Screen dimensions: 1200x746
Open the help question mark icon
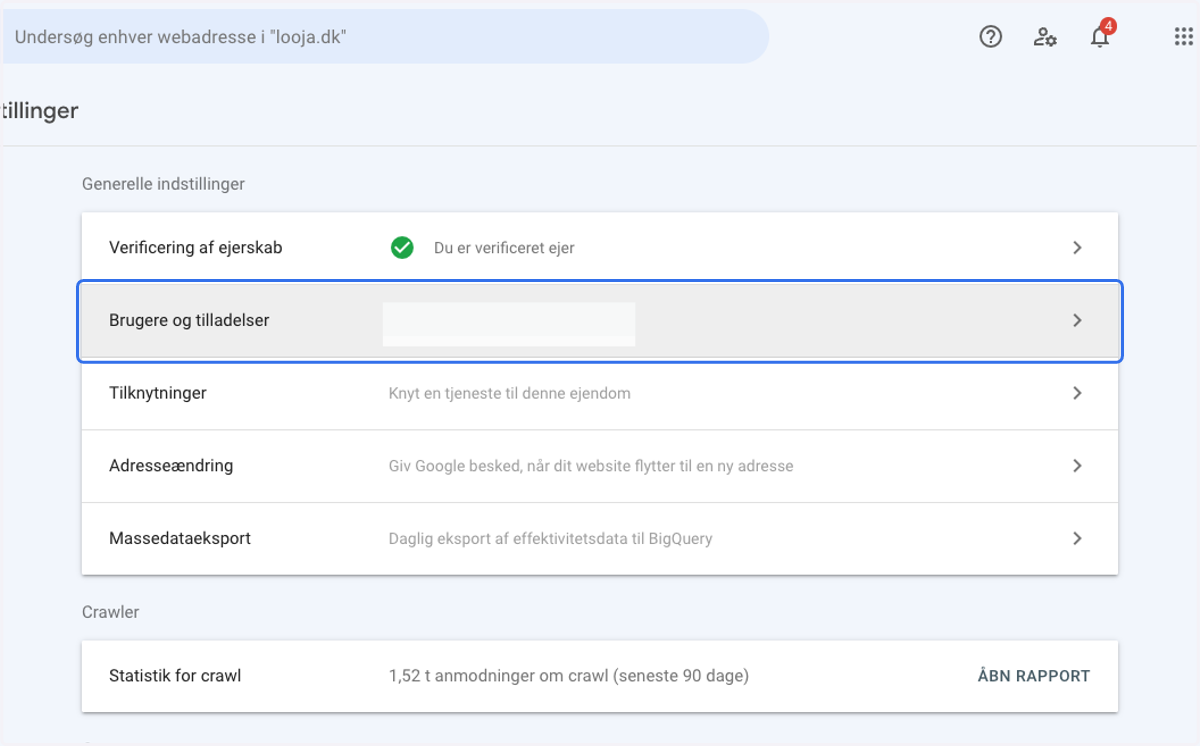tap(990, 37)
